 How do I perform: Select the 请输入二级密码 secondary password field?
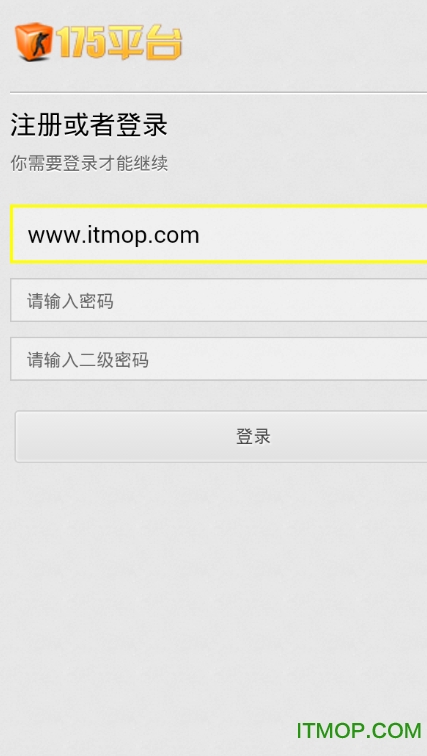click(x=219, y=359)
